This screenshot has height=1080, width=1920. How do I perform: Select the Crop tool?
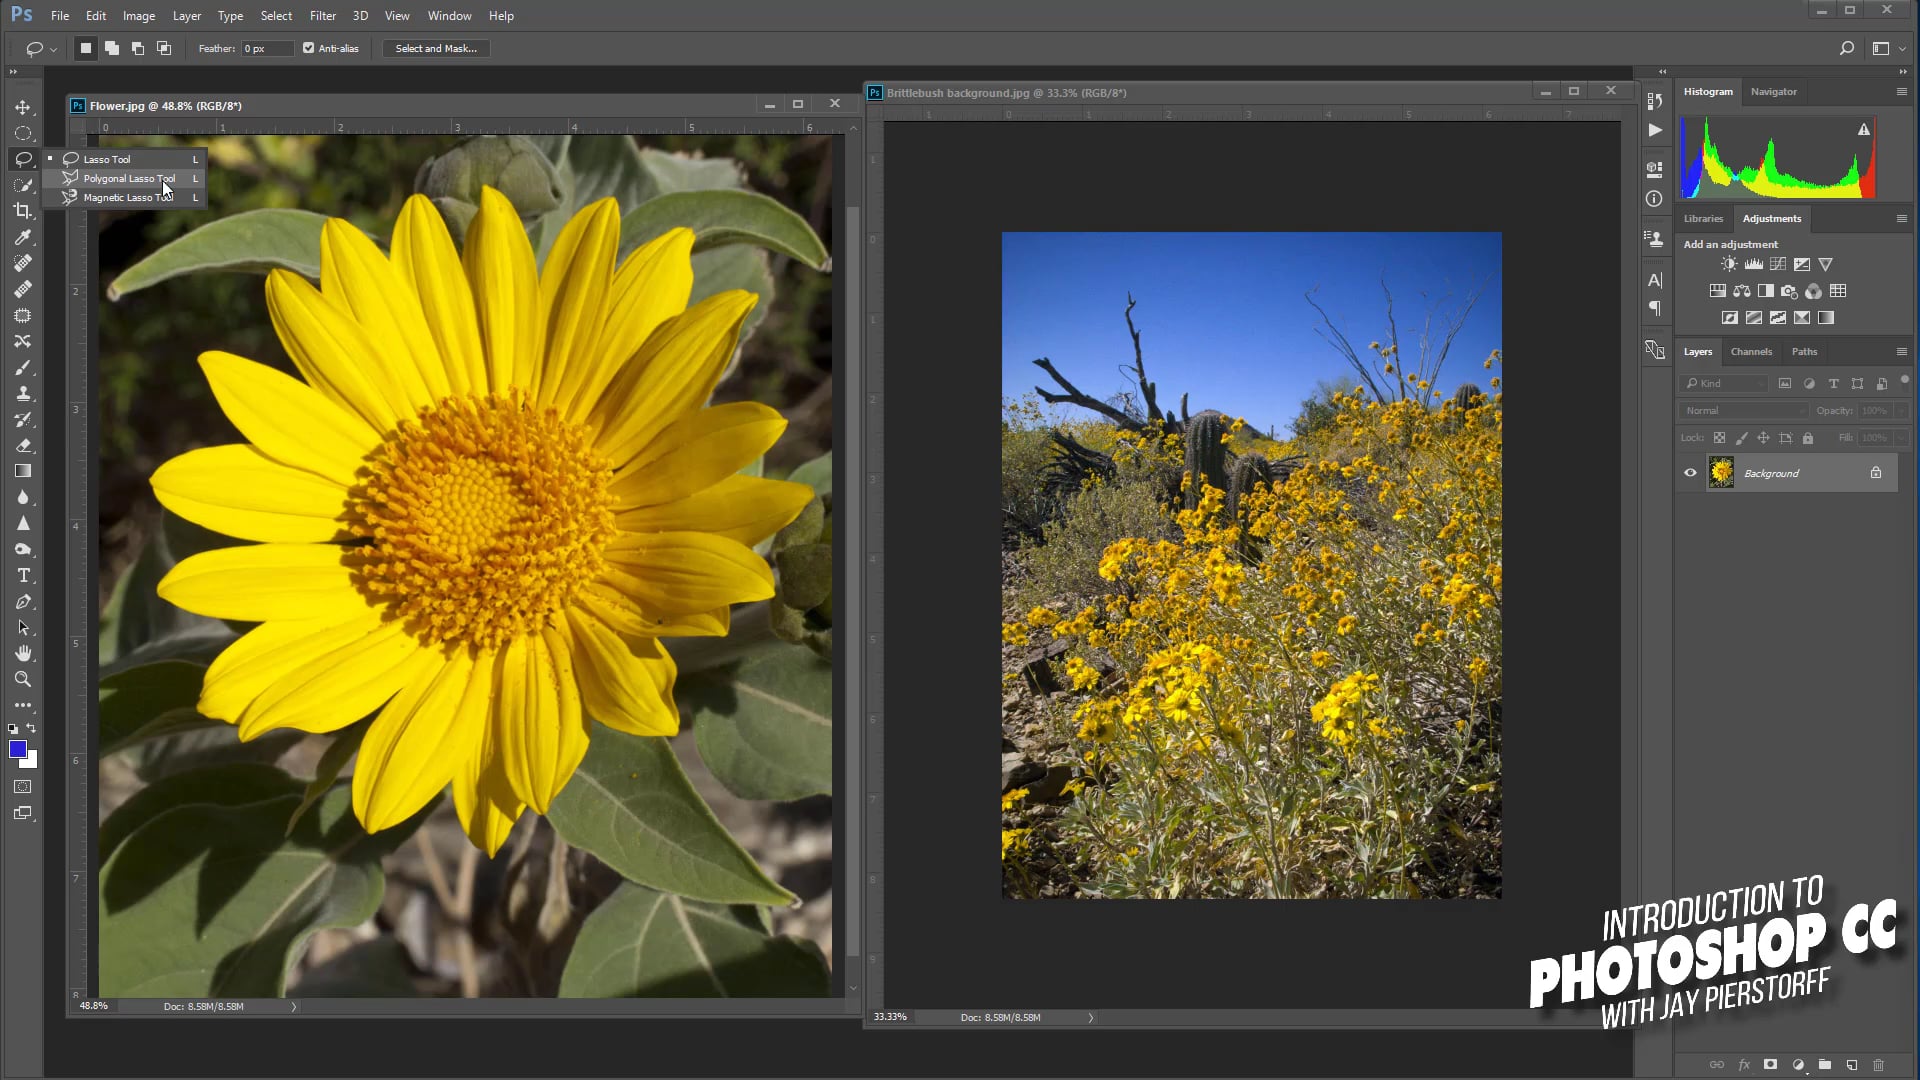tap(22, 211)
